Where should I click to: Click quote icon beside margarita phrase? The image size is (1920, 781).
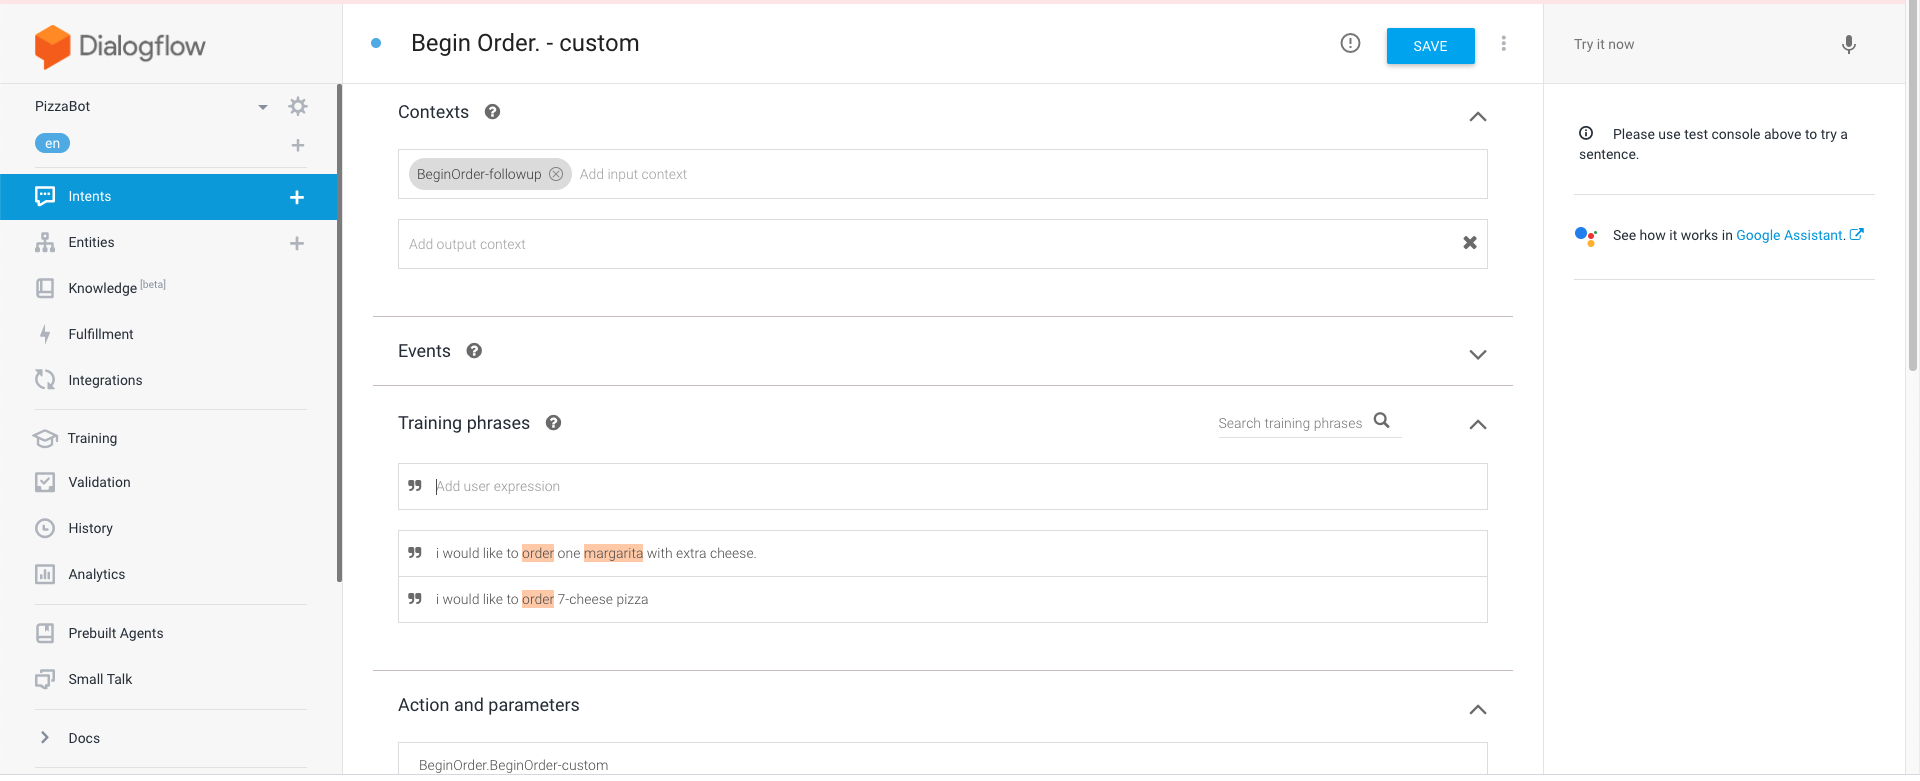coord(415,553)
